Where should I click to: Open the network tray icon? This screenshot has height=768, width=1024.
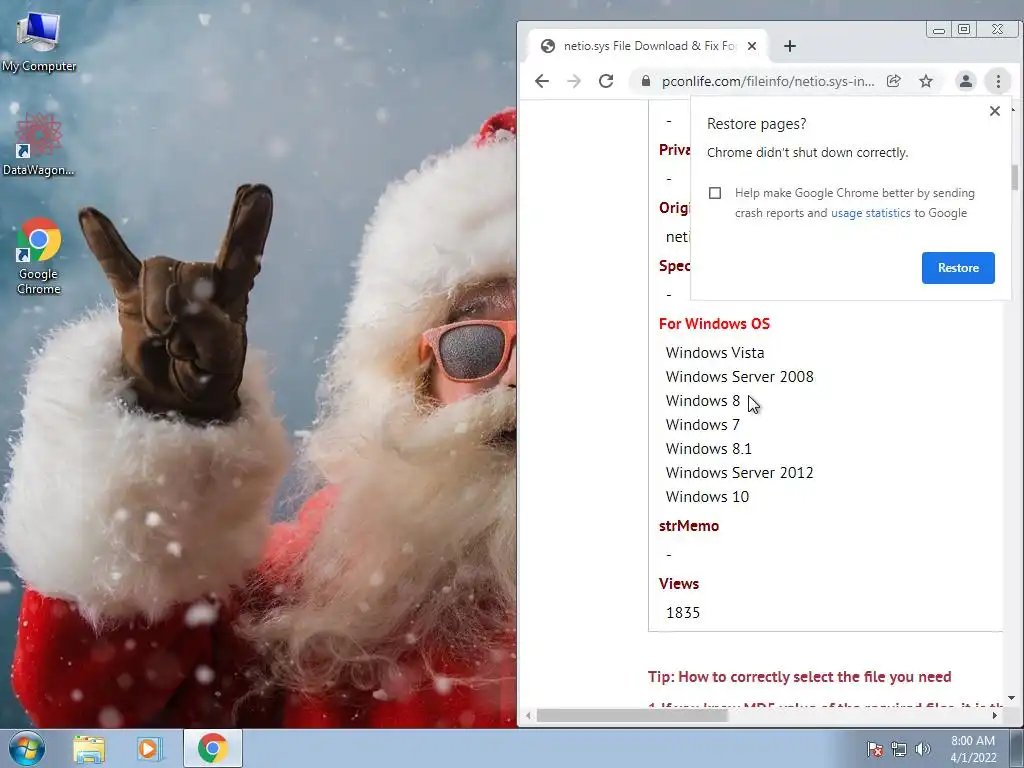click(899, 749)
